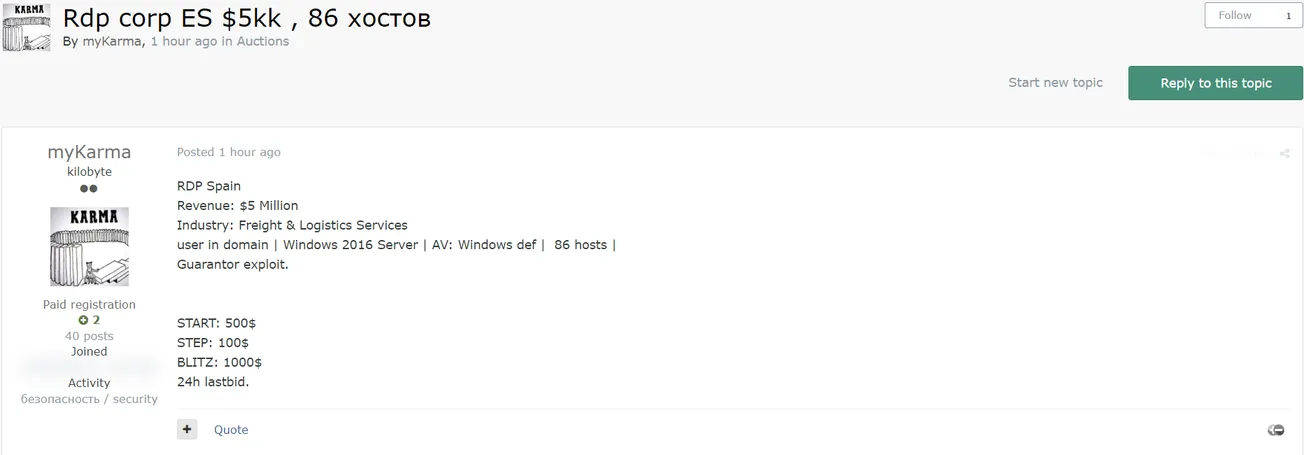Open the myKarma username above the avatar
Viewport: 1304px width, 455px height.
89,152
